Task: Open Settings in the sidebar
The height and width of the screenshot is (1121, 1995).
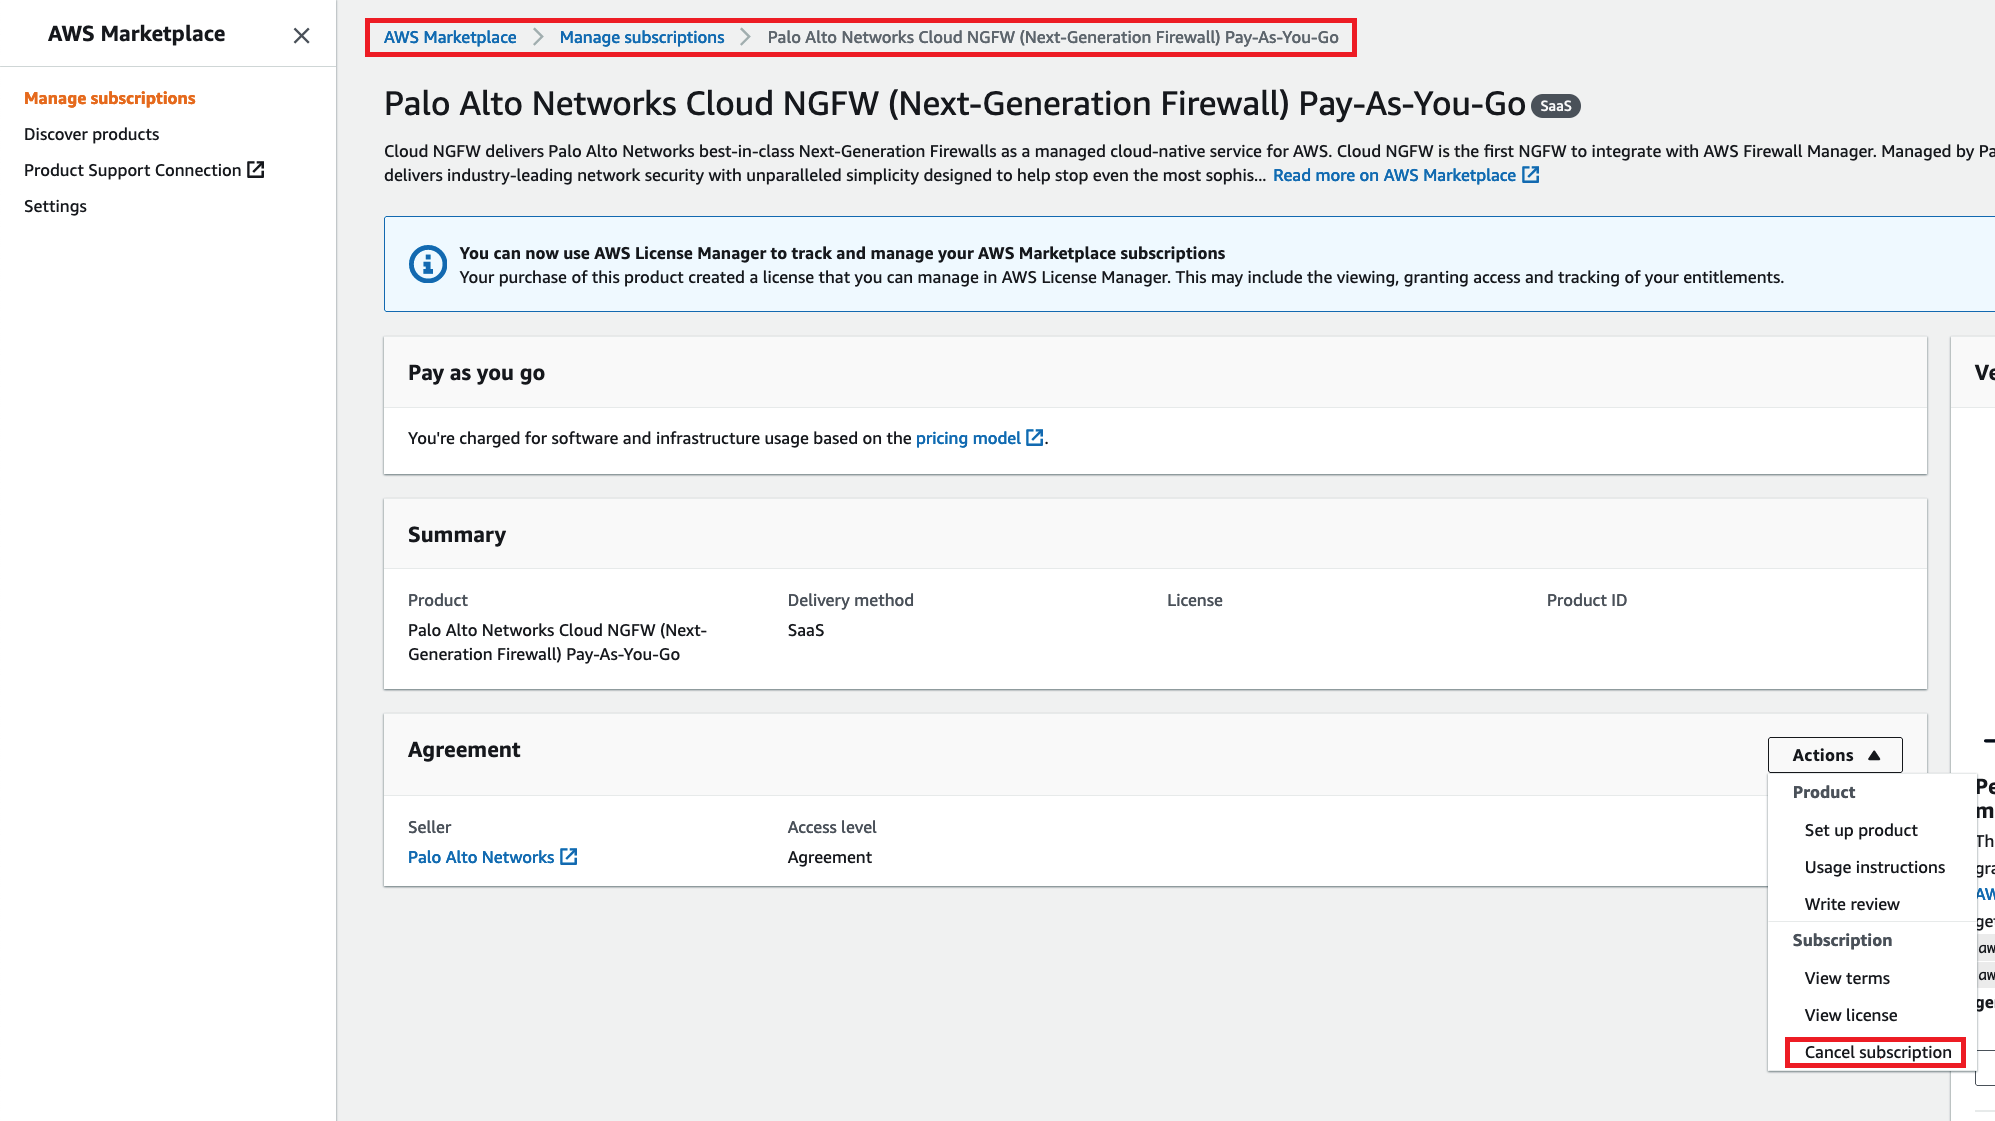Action: 55,206
